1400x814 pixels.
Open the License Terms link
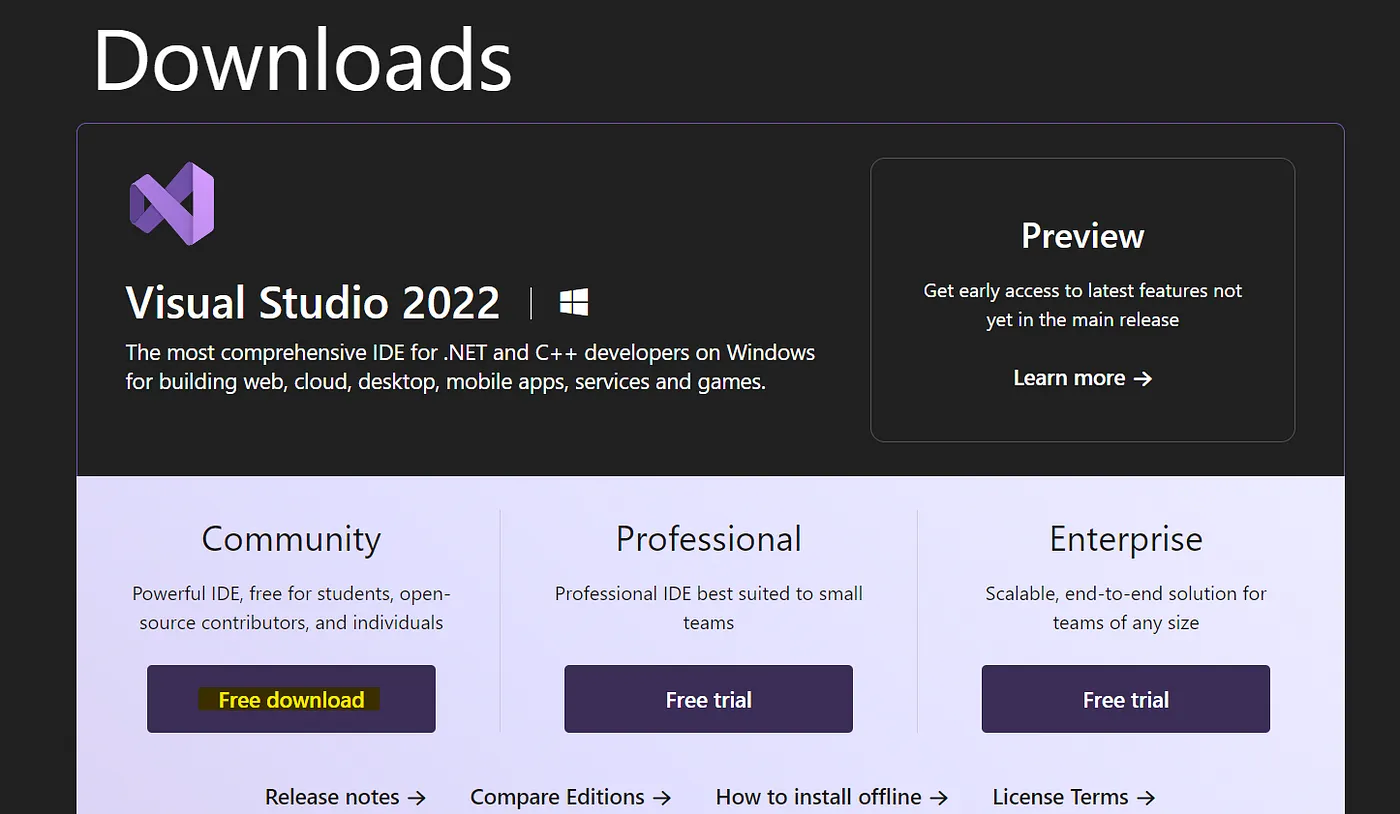point(1074,797)
